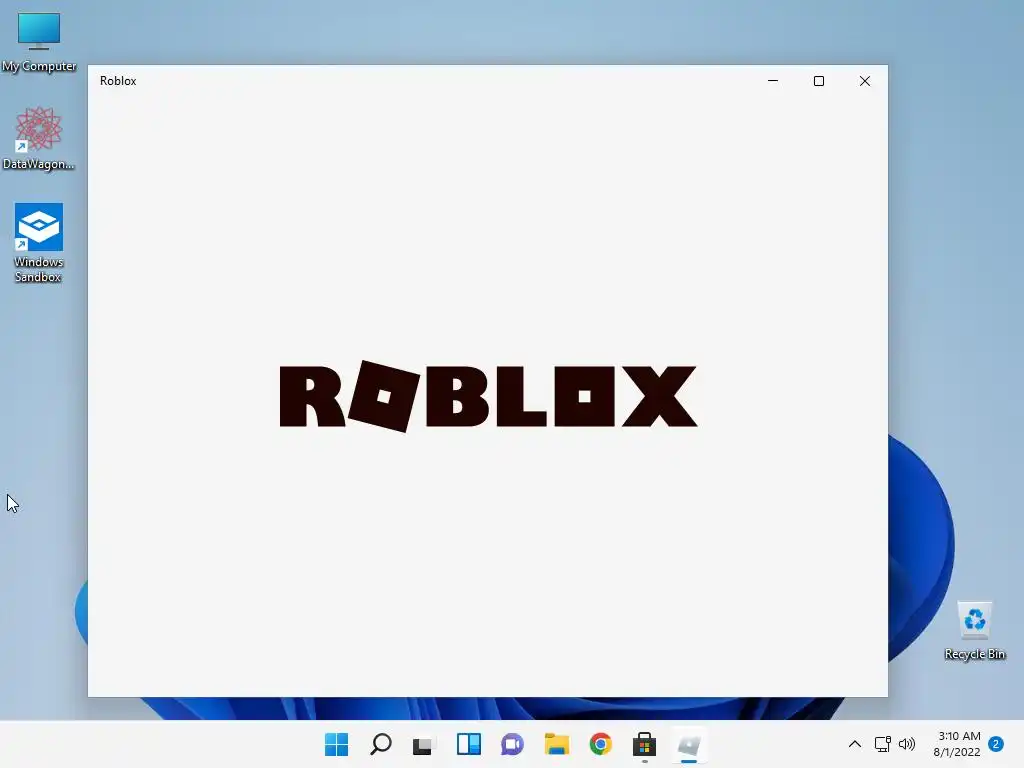Open the clock and date panel
The height and width of the screenshot is (768, 1024).
point(957,744)
